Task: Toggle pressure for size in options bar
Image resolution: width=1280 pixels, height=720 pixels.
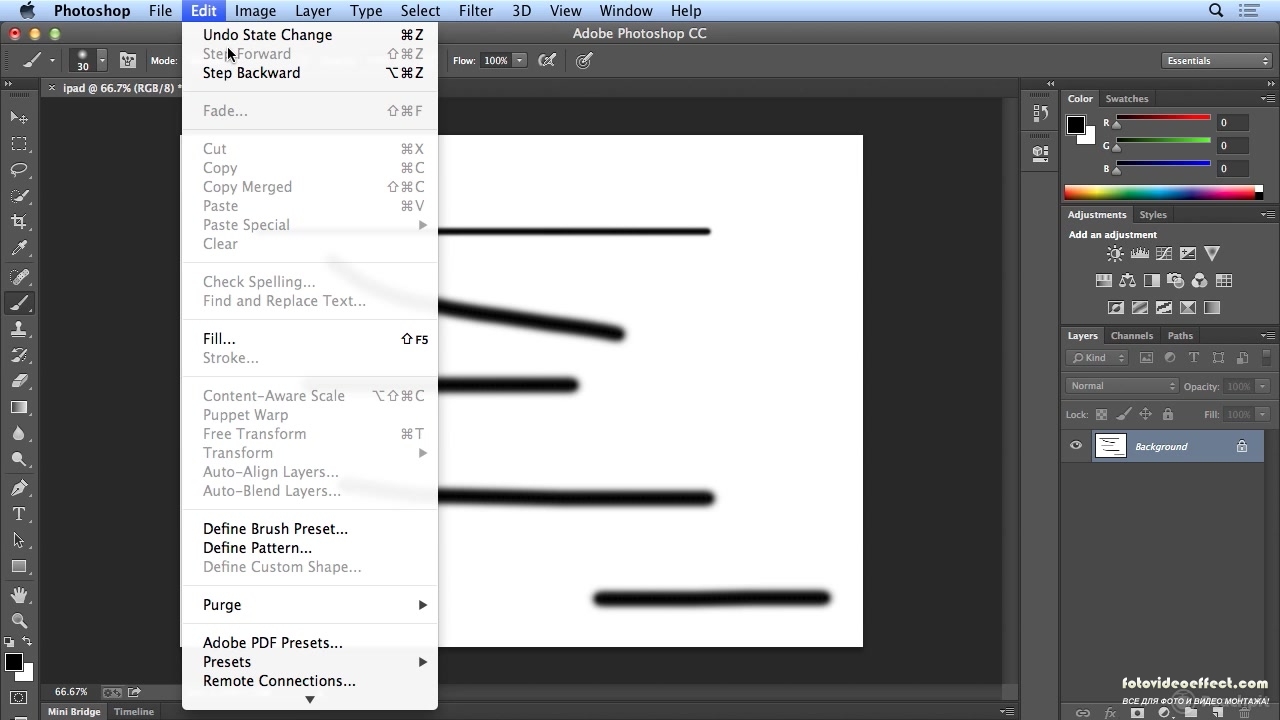Action: pos(585,61)
